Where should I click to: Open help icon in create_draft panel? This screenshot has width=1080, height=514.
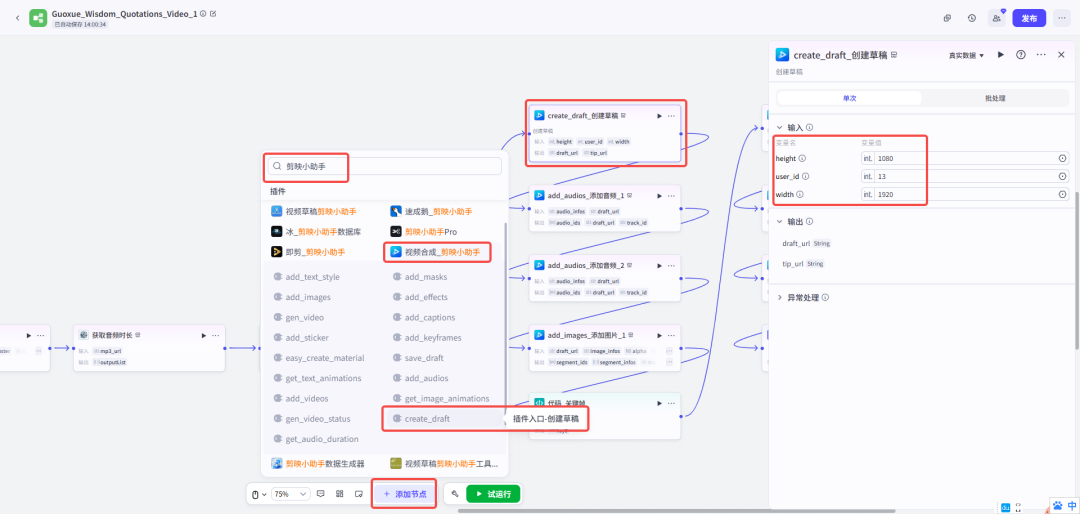coord(1021,54)
